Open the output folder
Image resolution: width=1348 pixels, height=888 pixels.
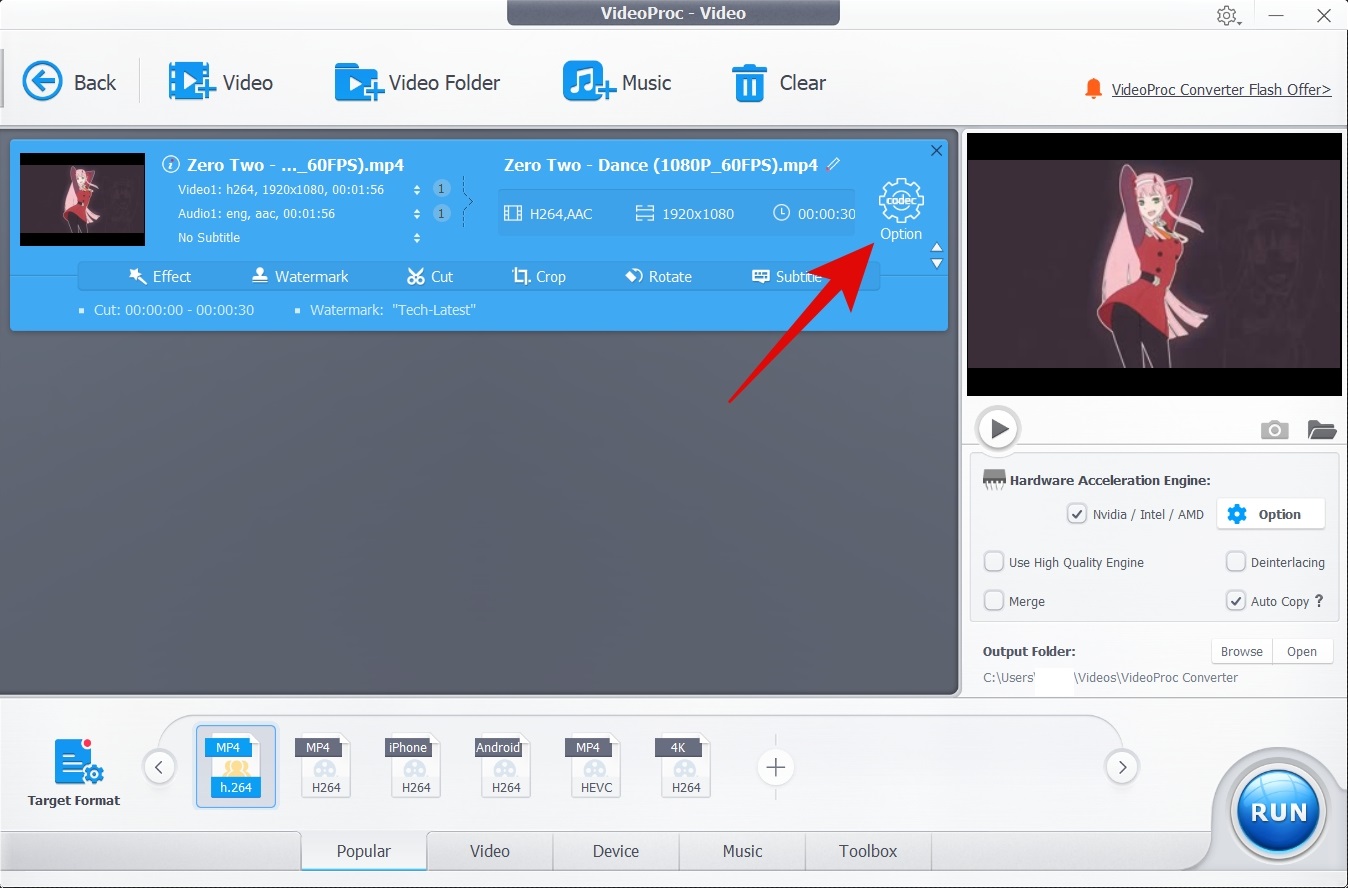(x=1302, y=651)
